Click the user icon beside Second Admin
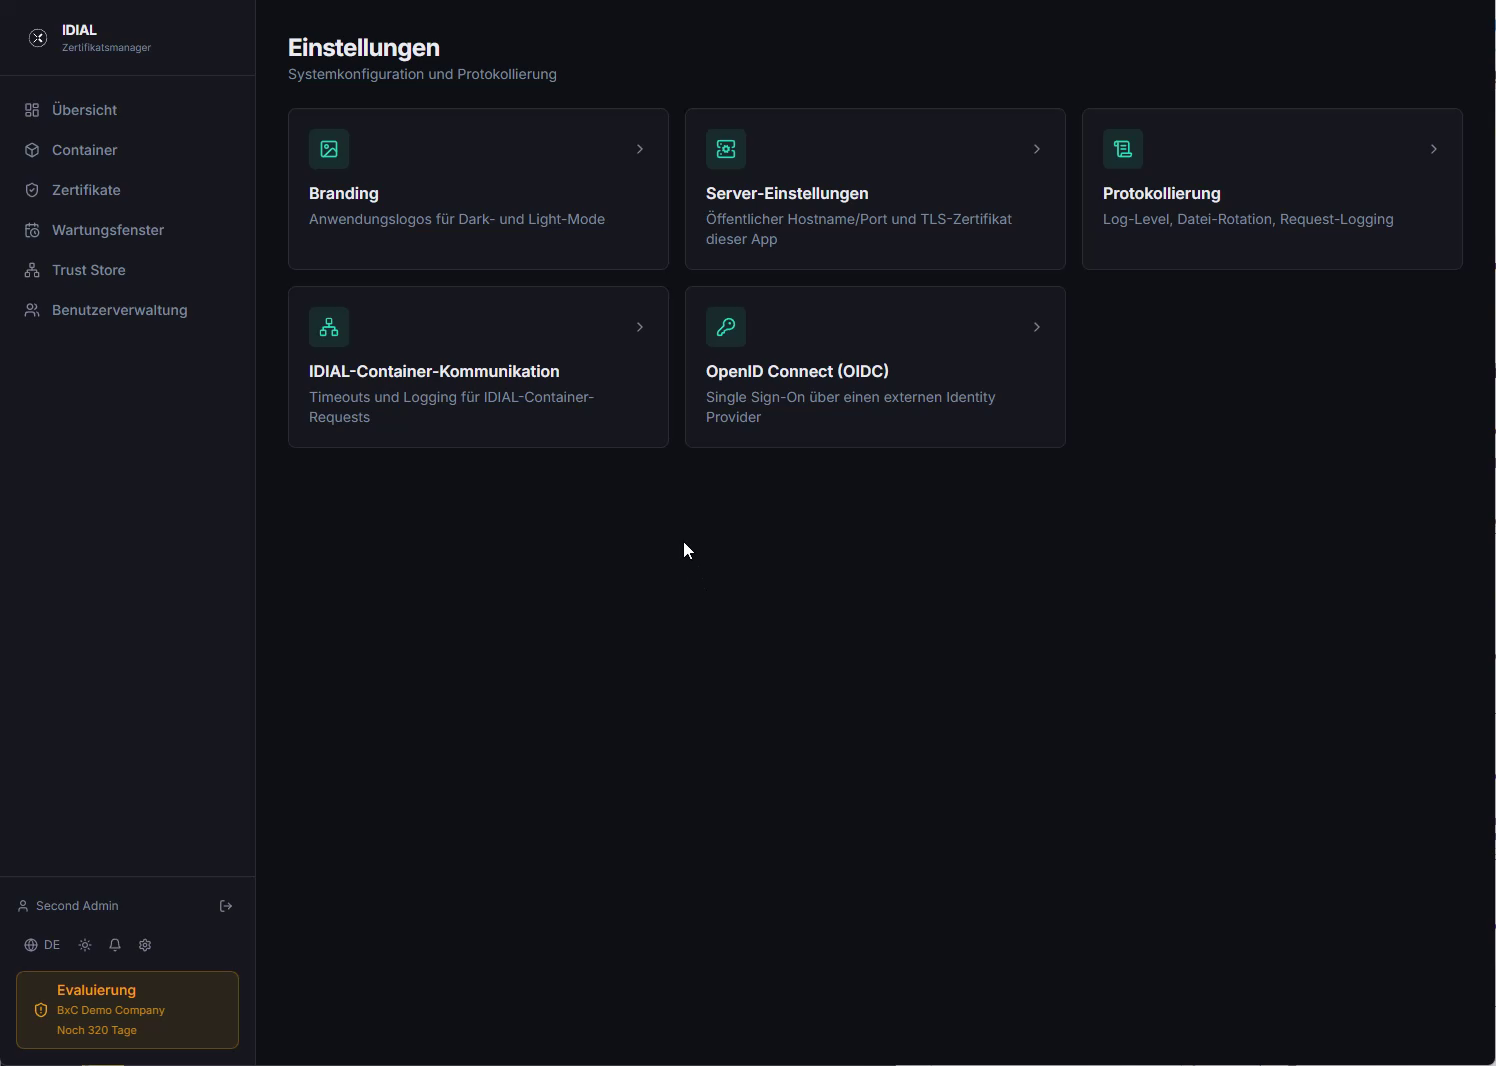Viewport: 1496px width, 1066px height. coord(23,906)
